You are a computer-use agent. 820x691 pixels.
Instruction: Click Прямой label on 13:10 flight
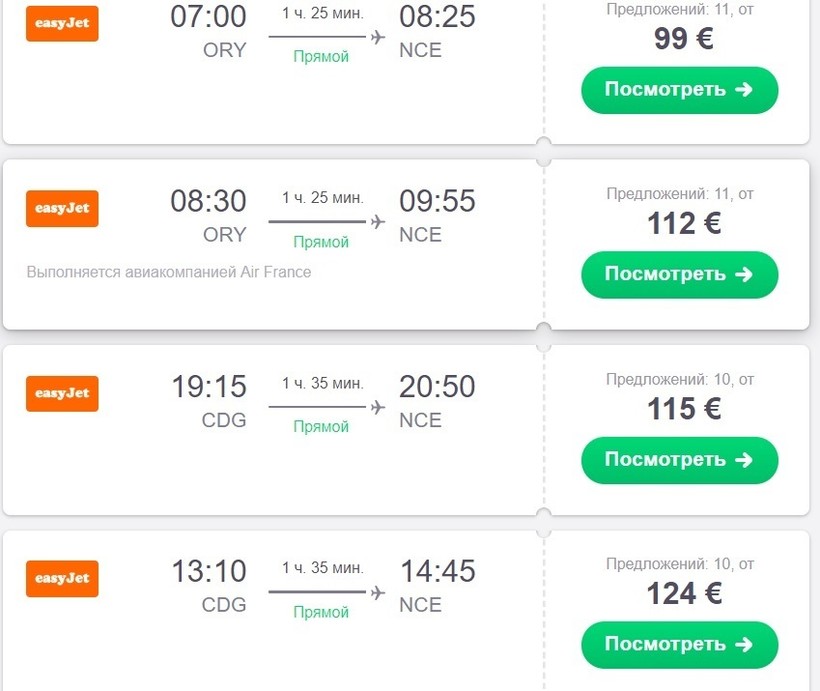point(321,612)
